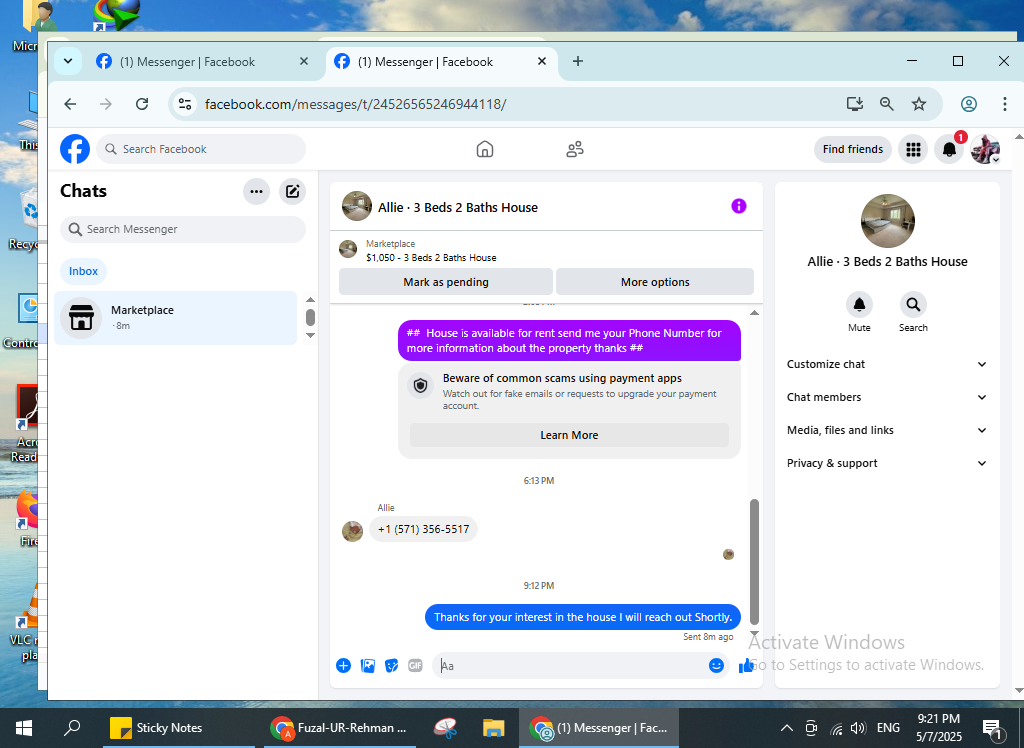Open the notifications bell with badge
1024x748 pixels.
click(x=950, y=149)
